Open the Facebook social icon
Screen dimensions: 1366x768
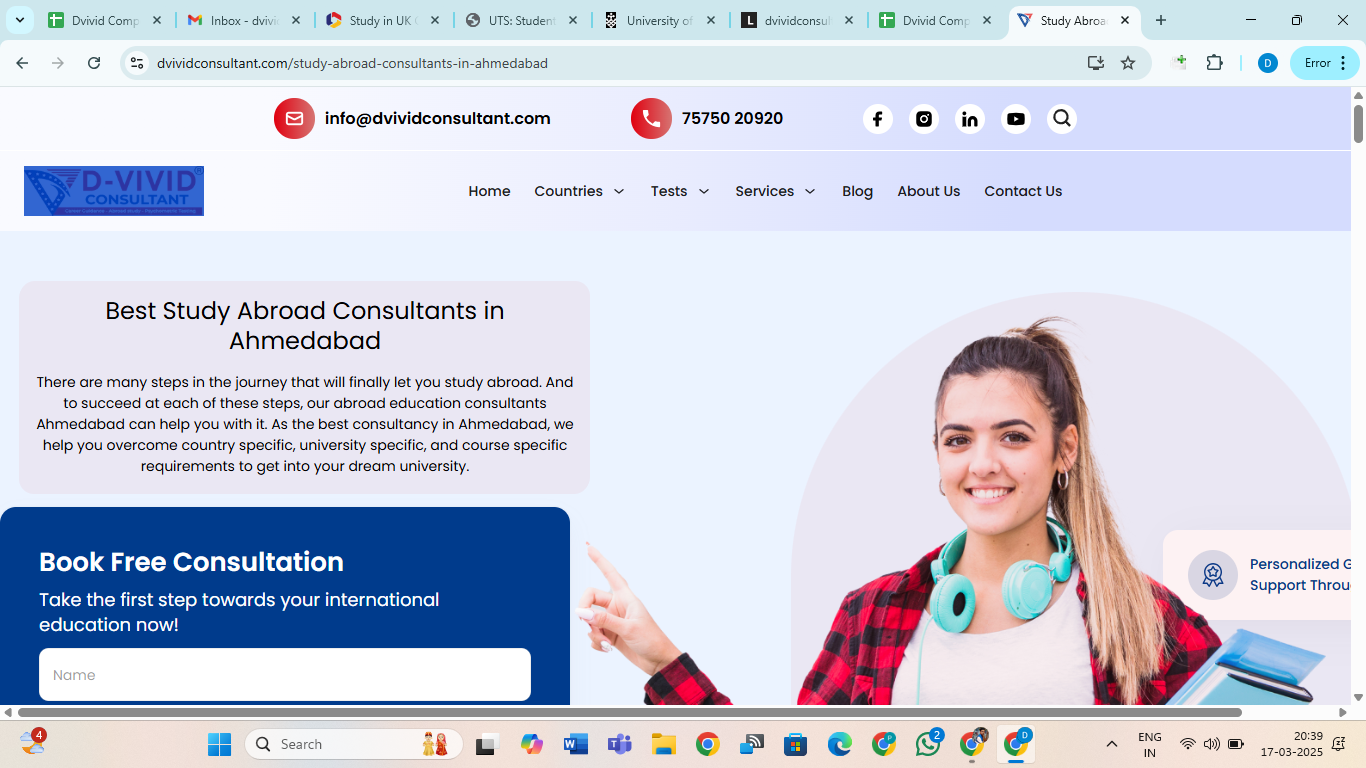(x=877, y=119)
